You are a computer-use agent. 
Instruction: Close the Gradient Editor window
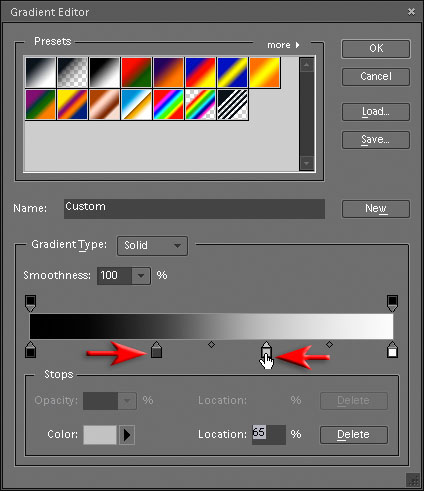click(x=411, y=12)
